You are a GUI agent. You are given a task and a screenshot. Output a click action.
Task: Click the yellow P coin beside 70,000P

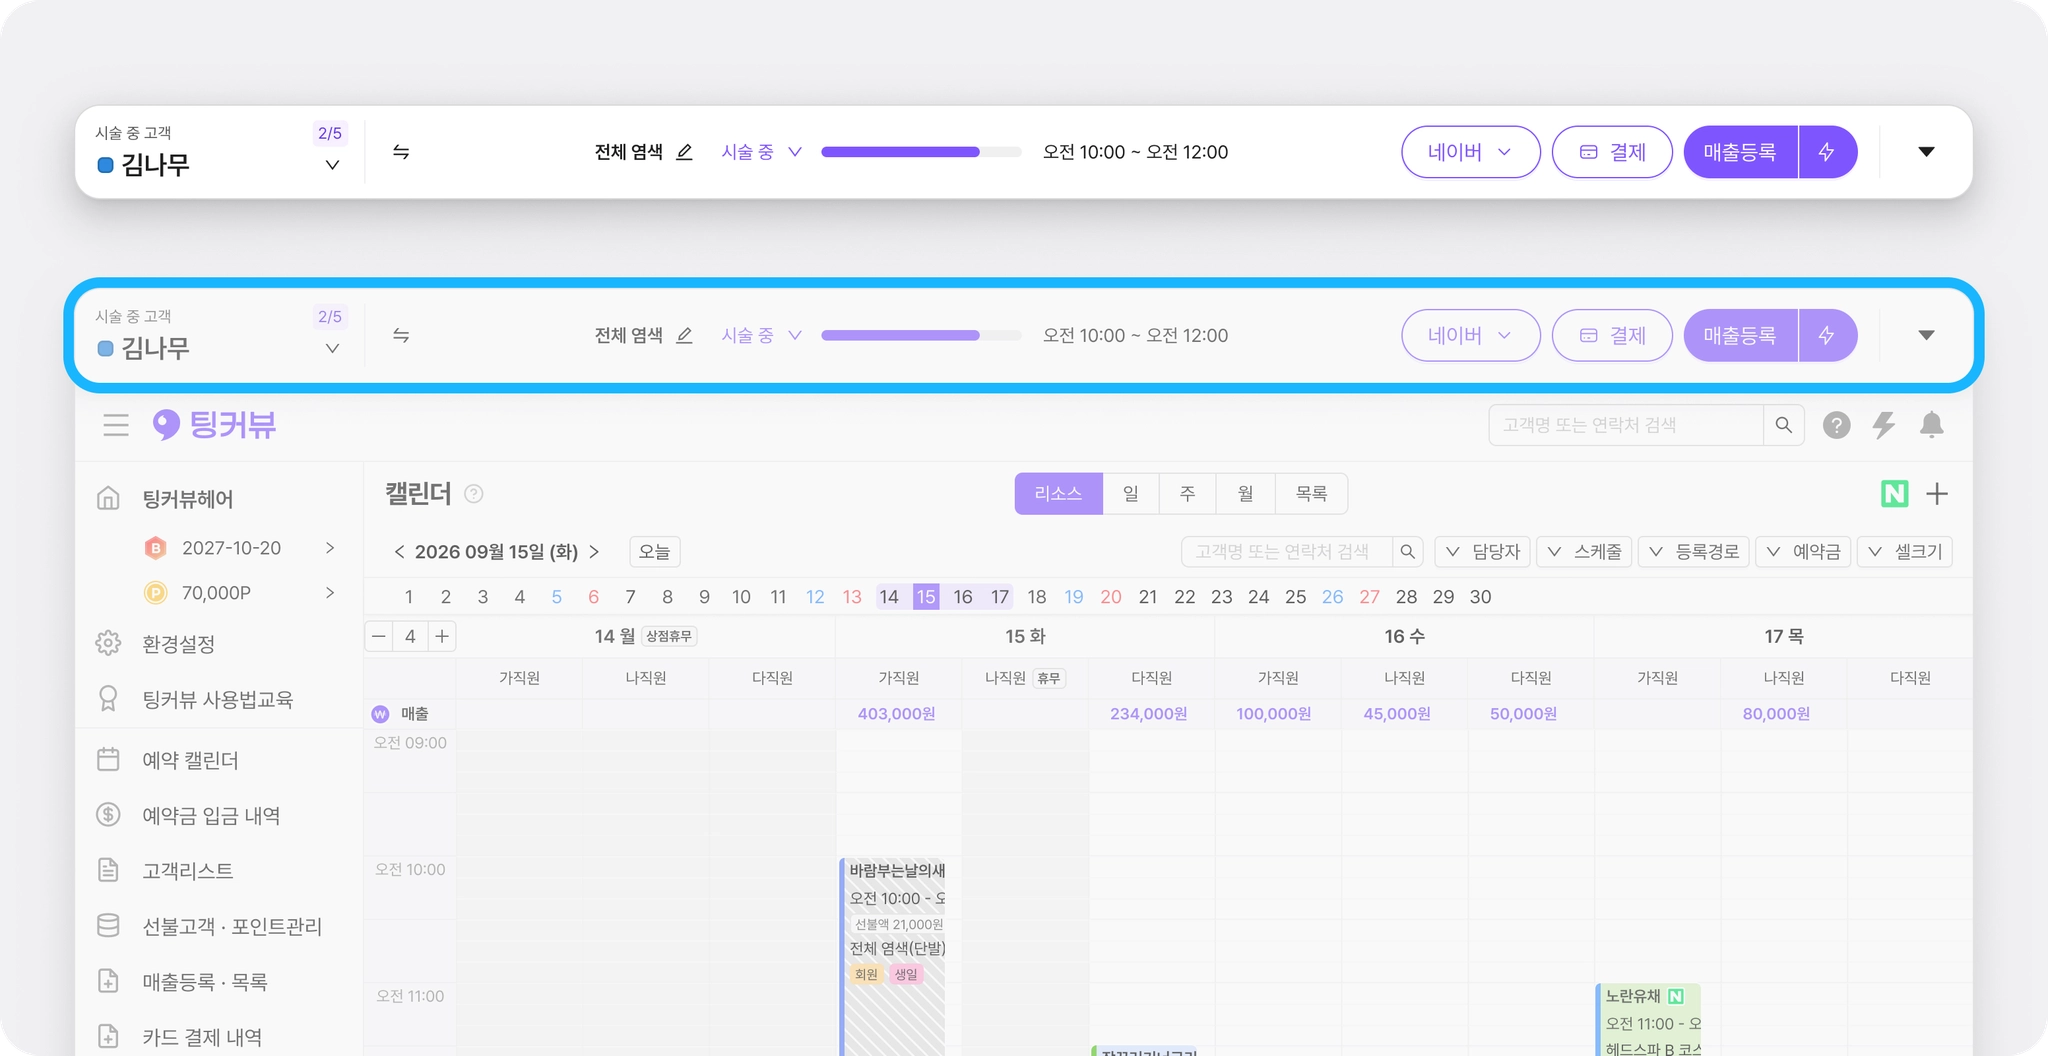click(155, 593)
